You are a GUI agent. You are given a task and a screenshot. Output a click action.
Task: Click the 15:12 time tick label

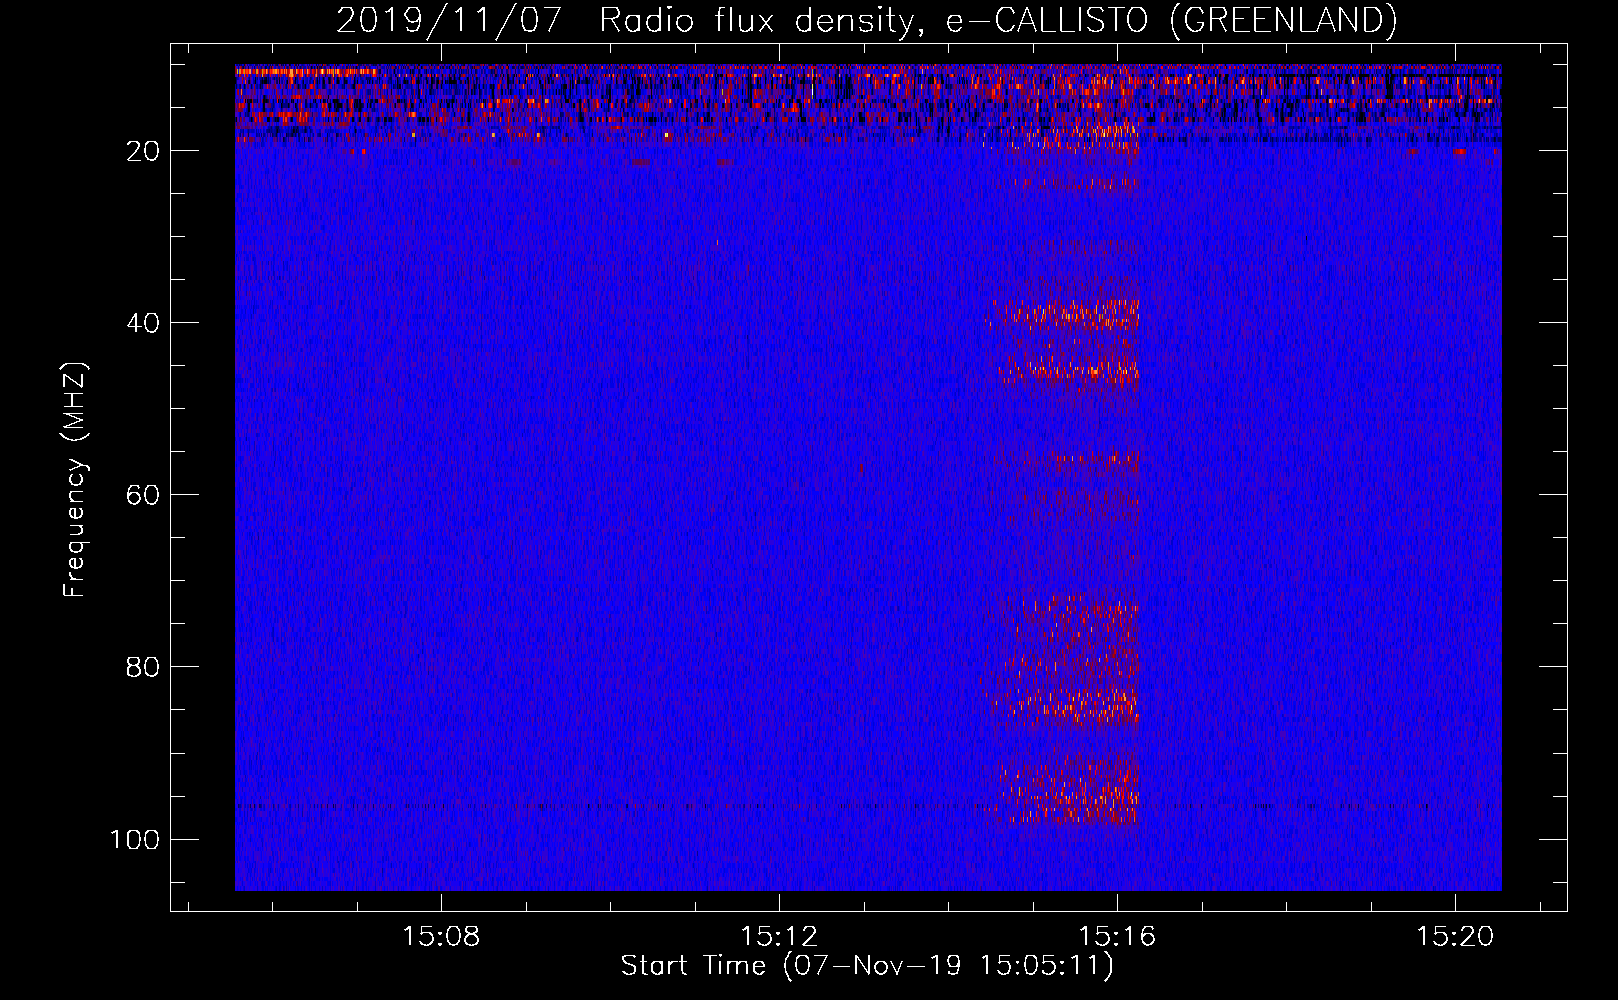click(x=779, y=936)
